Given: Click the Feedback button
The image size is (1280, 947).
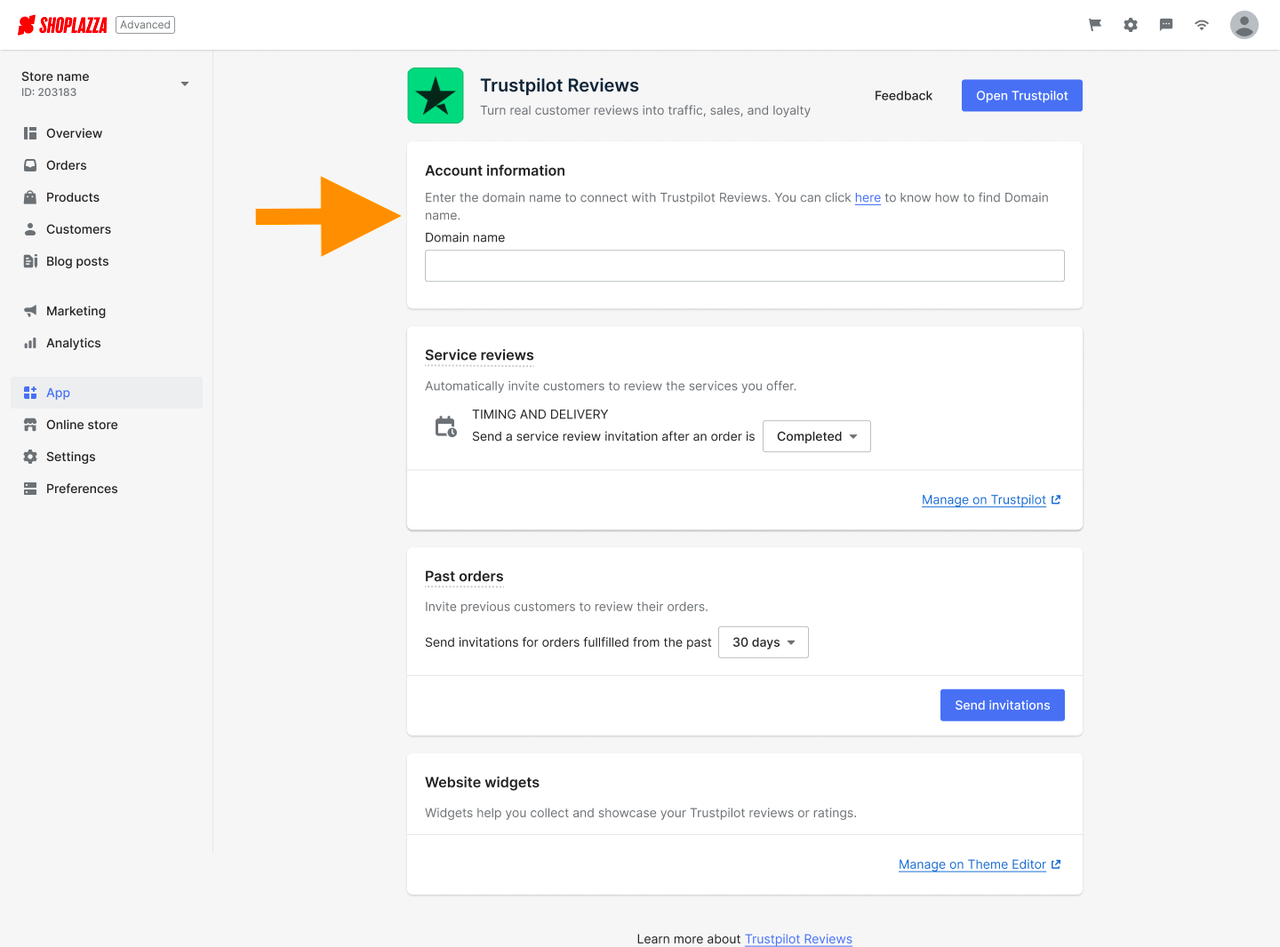Looking at the screenshot, I should point(903,96).
